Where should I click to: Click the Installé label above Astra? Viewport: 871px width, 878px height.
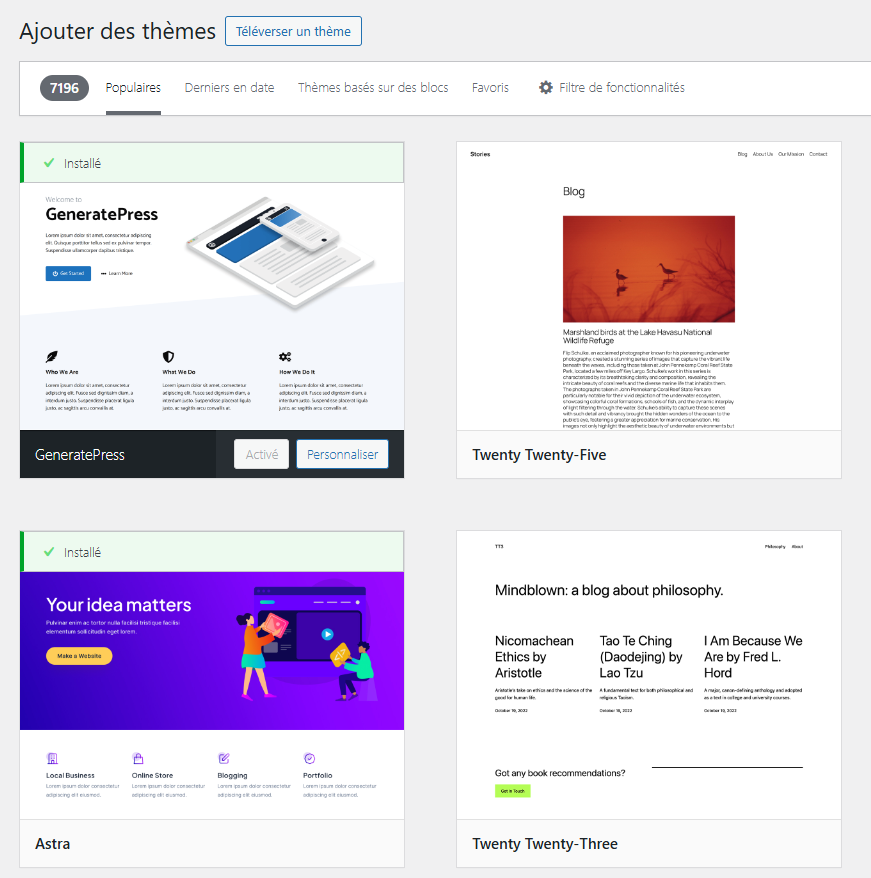coord(82,553)
